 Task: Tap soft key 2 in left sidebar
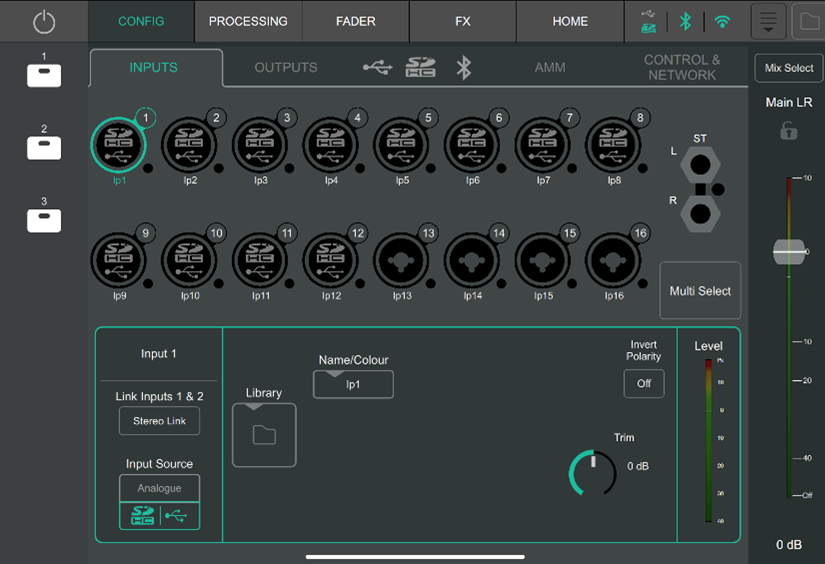(44, 148)
